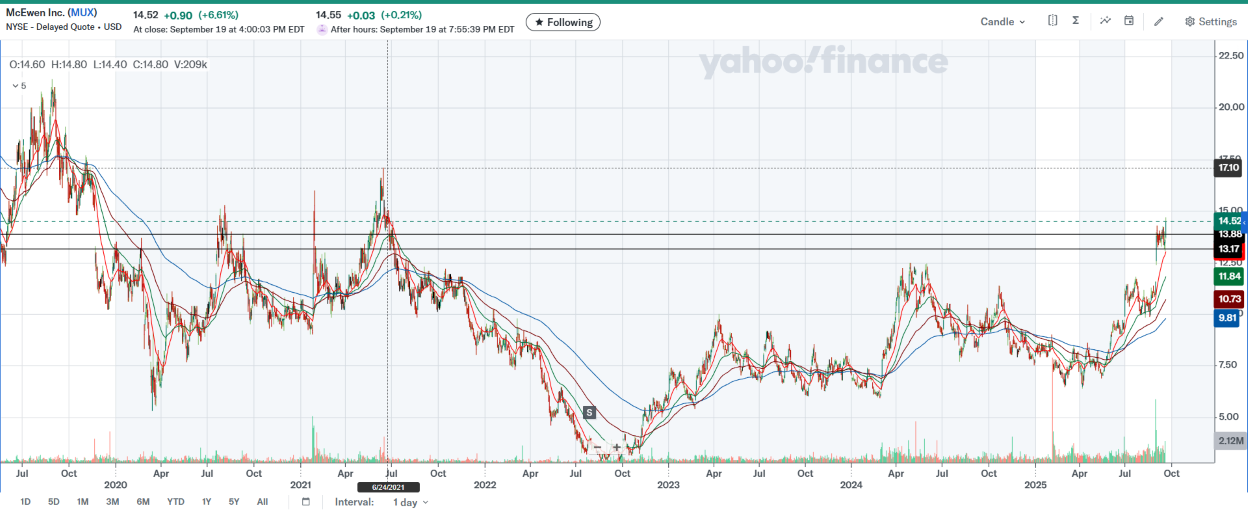Open the chart comparison range icon
The height and width of the screenshot is (514, 1248).
(x=1053, y=21)
